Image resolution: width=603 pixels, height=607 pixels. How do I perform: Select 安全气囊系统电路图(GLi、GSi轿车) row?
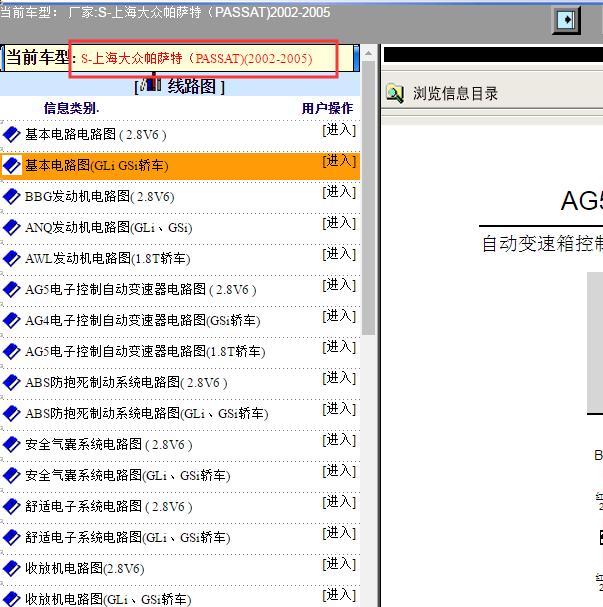click(x=180, y=475)
